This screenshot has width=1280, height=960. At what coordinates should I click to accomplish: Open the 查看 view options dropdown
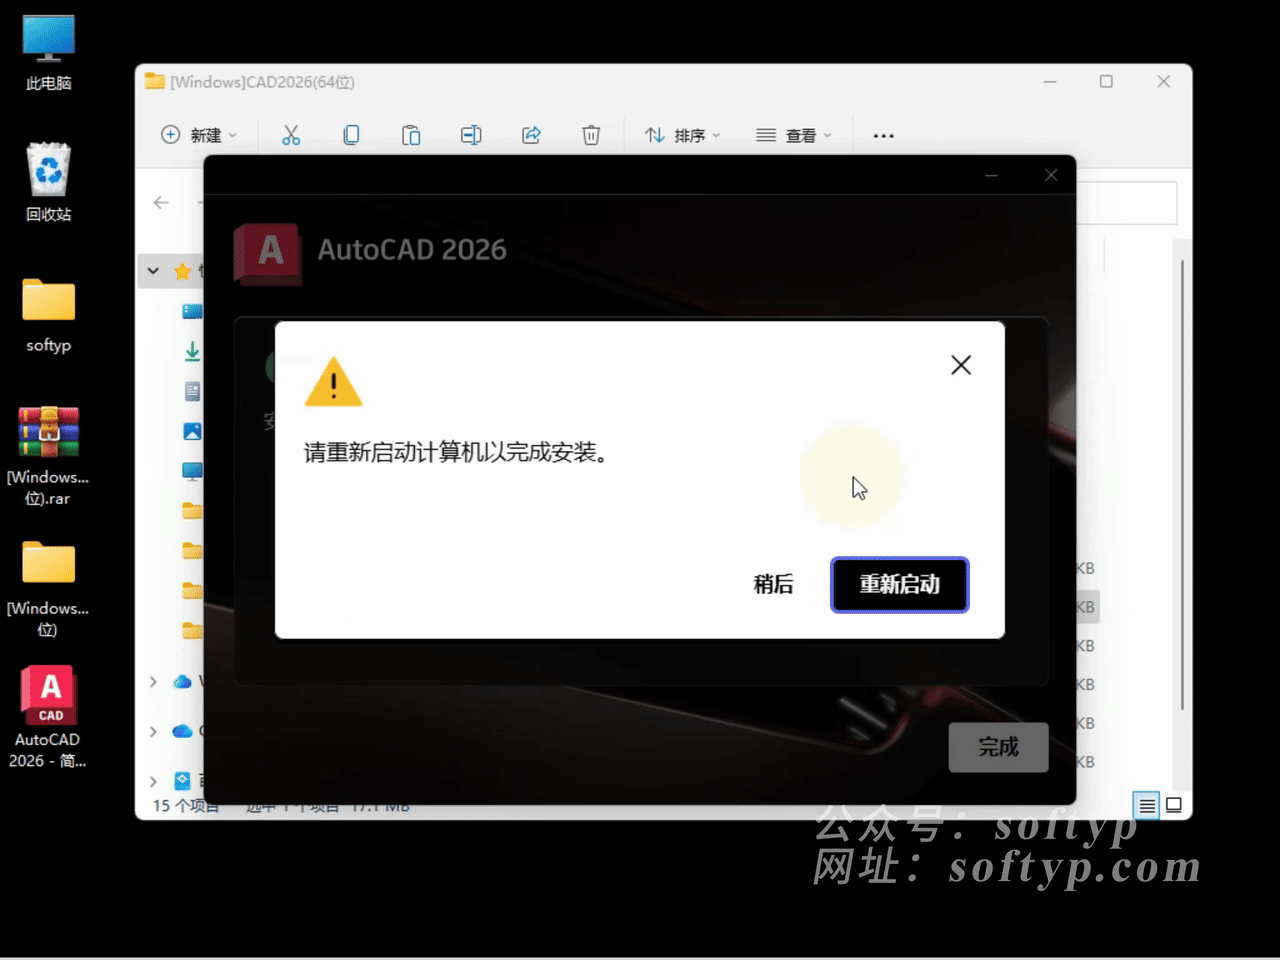(795, 134)
